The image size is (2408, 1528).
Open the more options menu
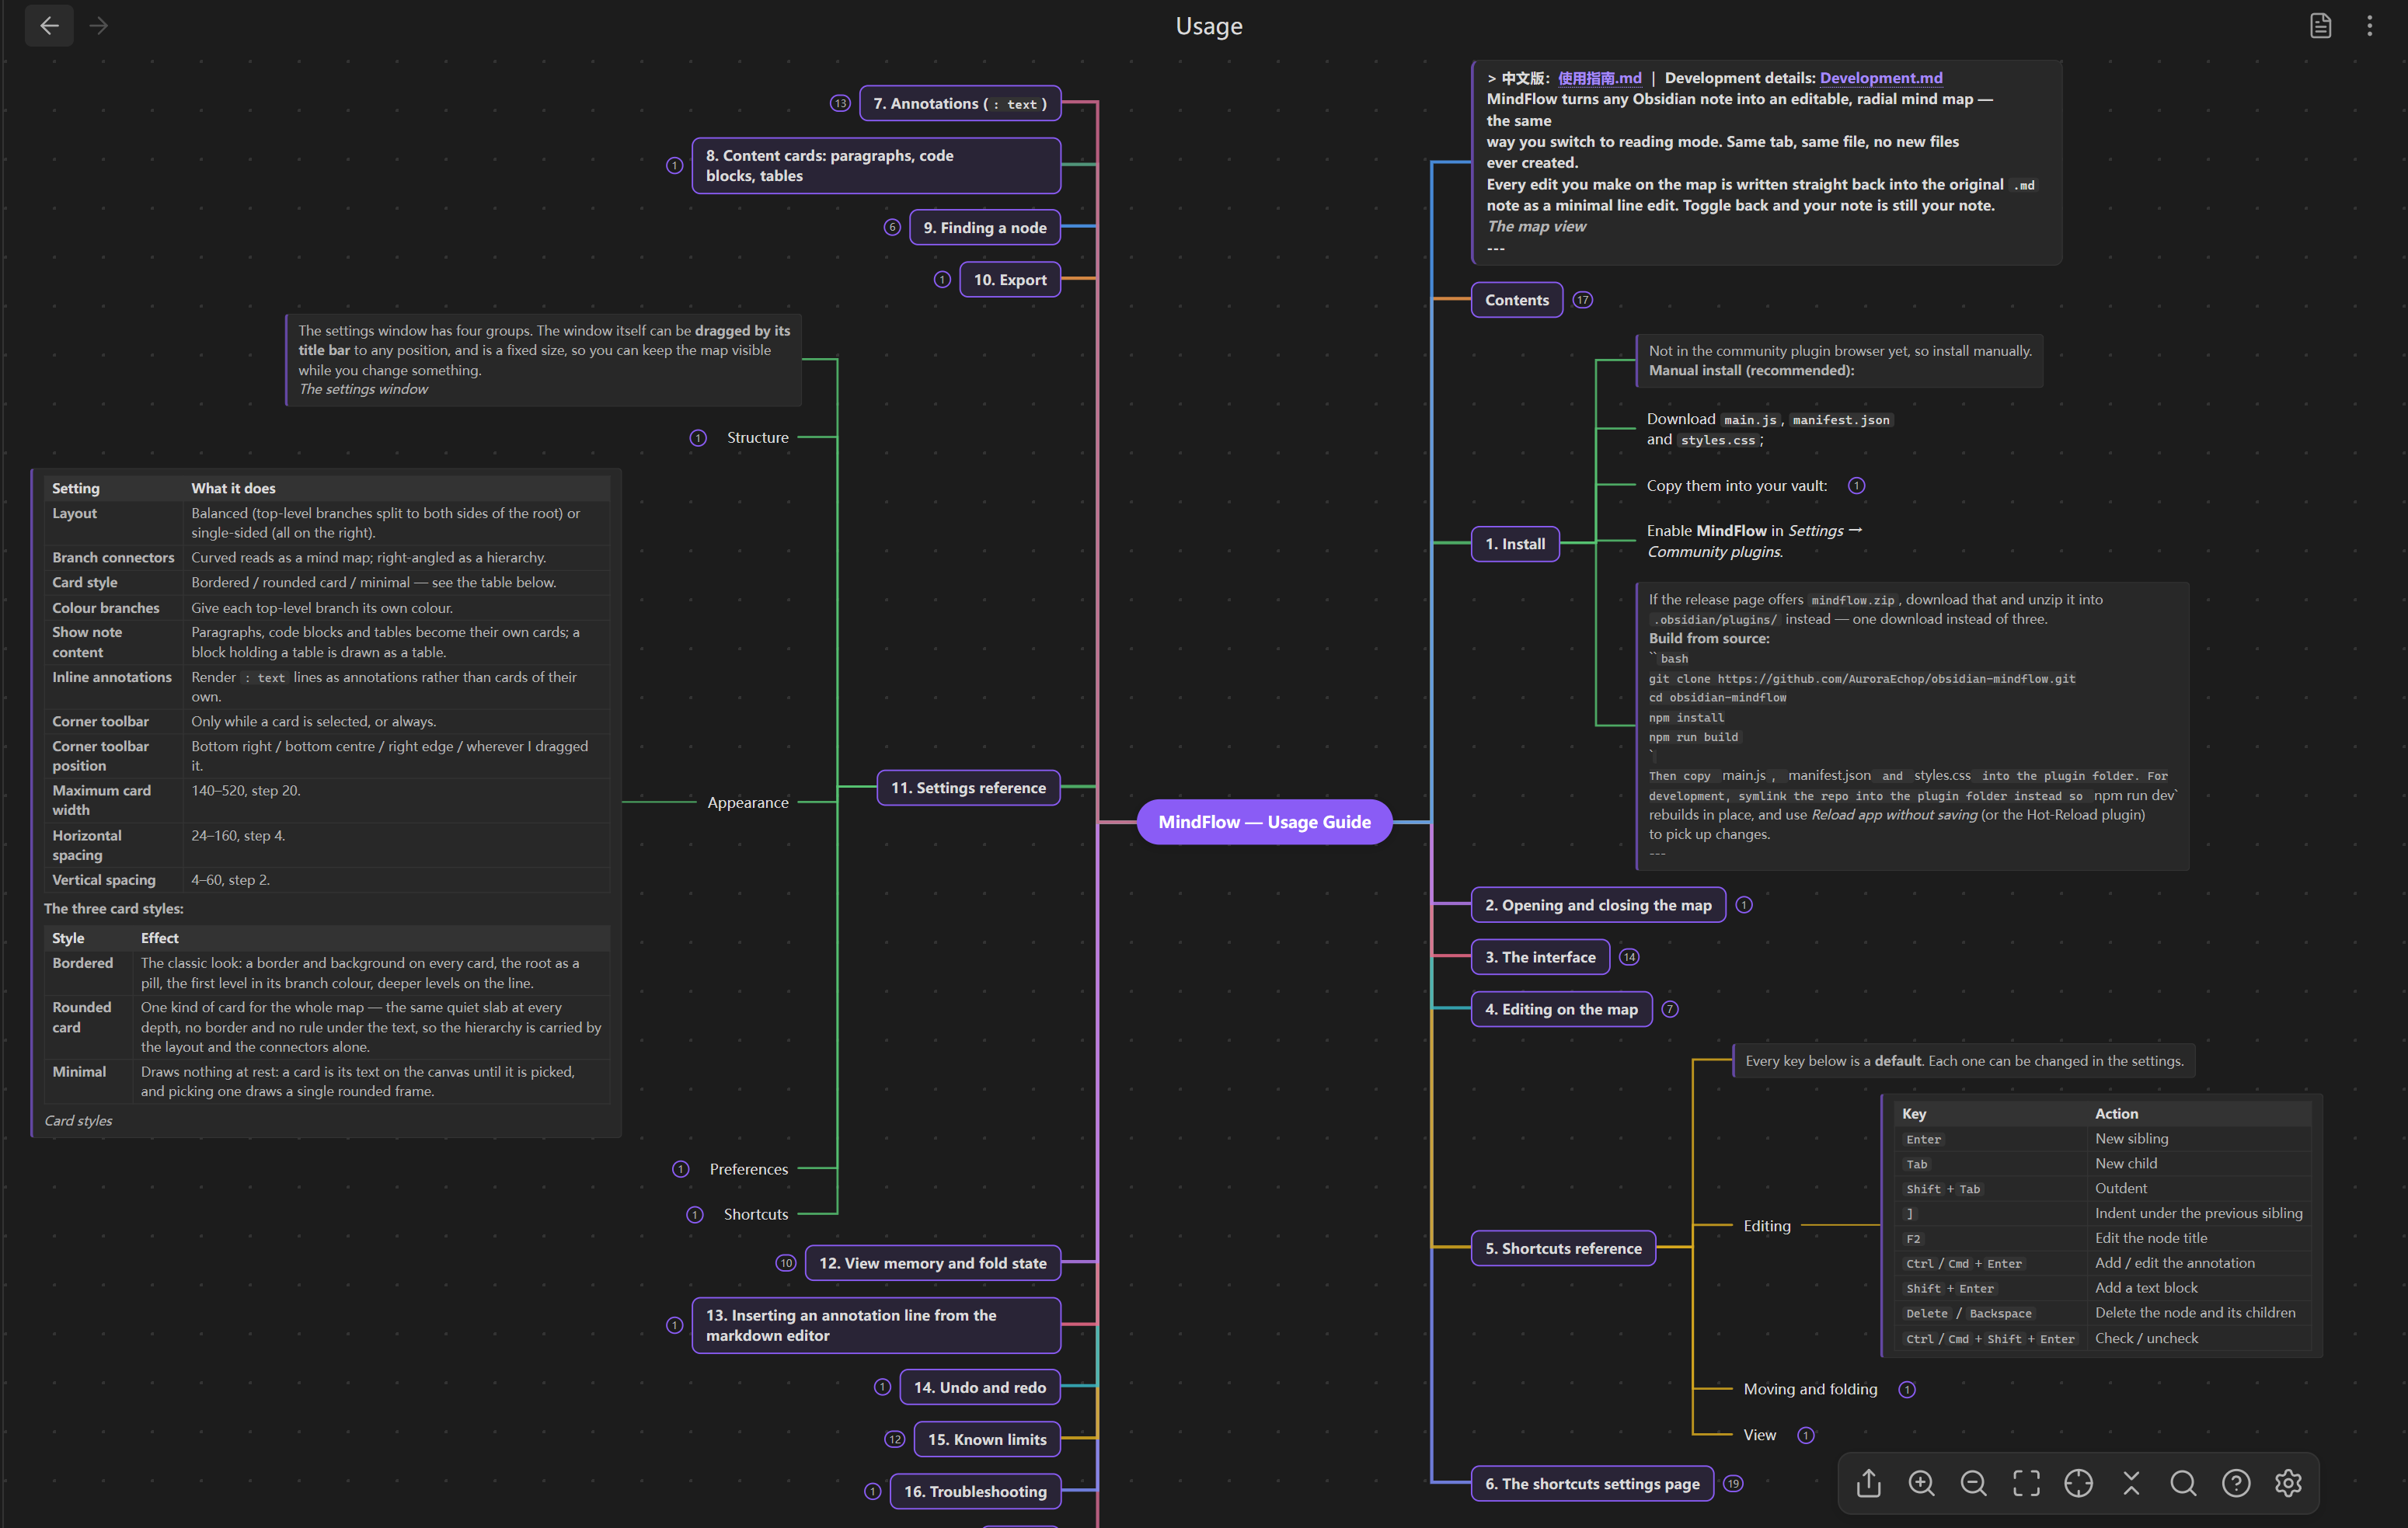[2369, 26]
